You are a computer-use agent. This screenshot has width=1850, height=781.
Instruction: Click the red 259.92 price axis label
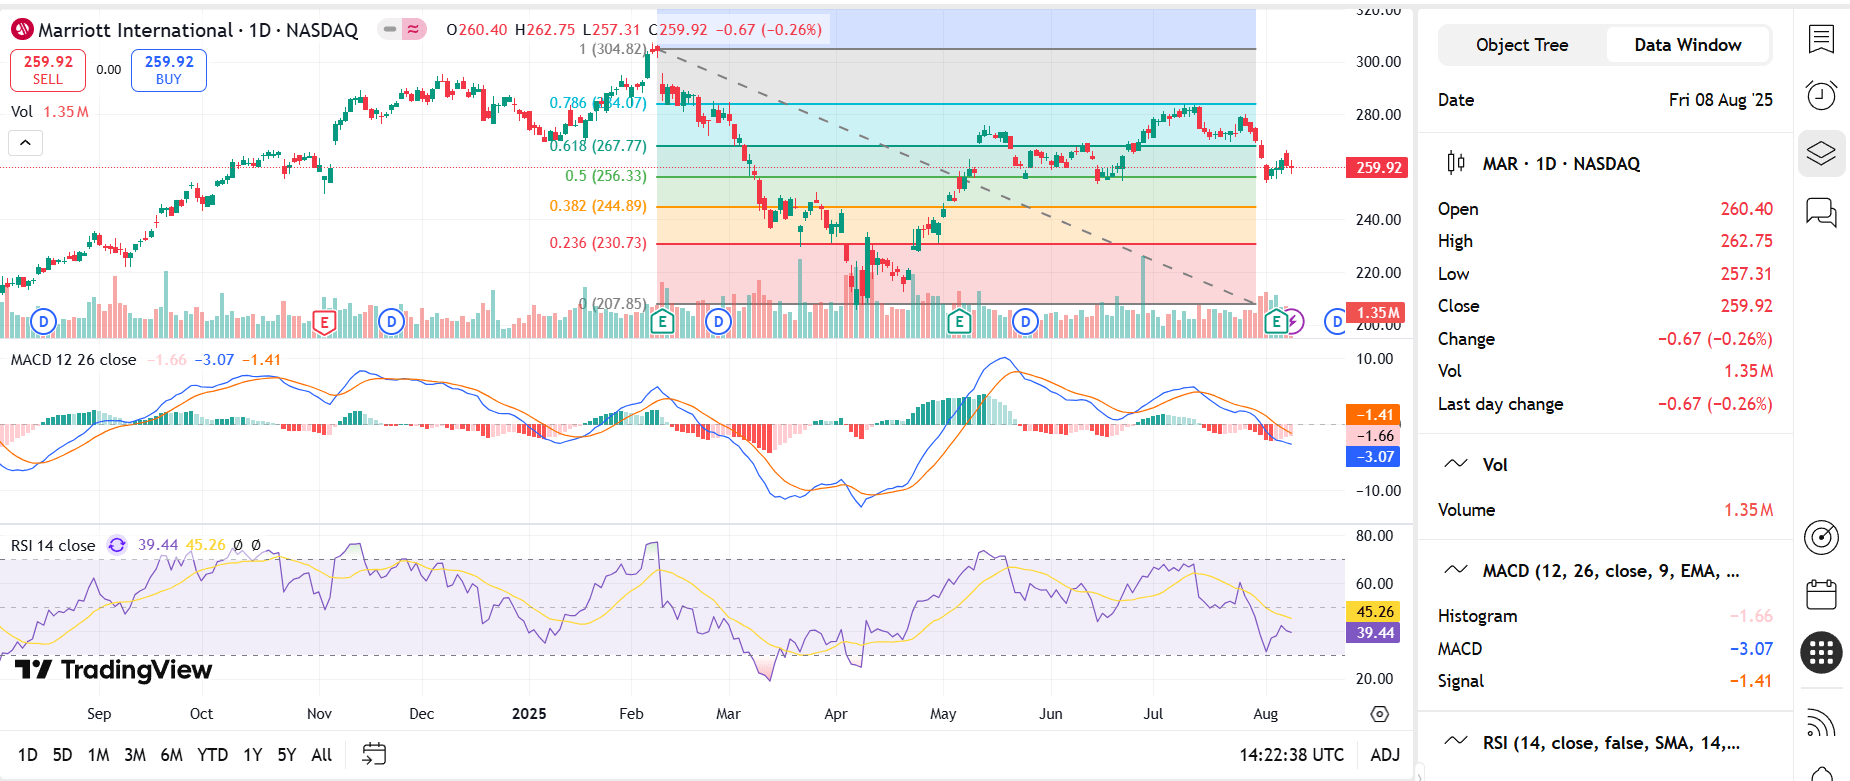pos(1378,168)
